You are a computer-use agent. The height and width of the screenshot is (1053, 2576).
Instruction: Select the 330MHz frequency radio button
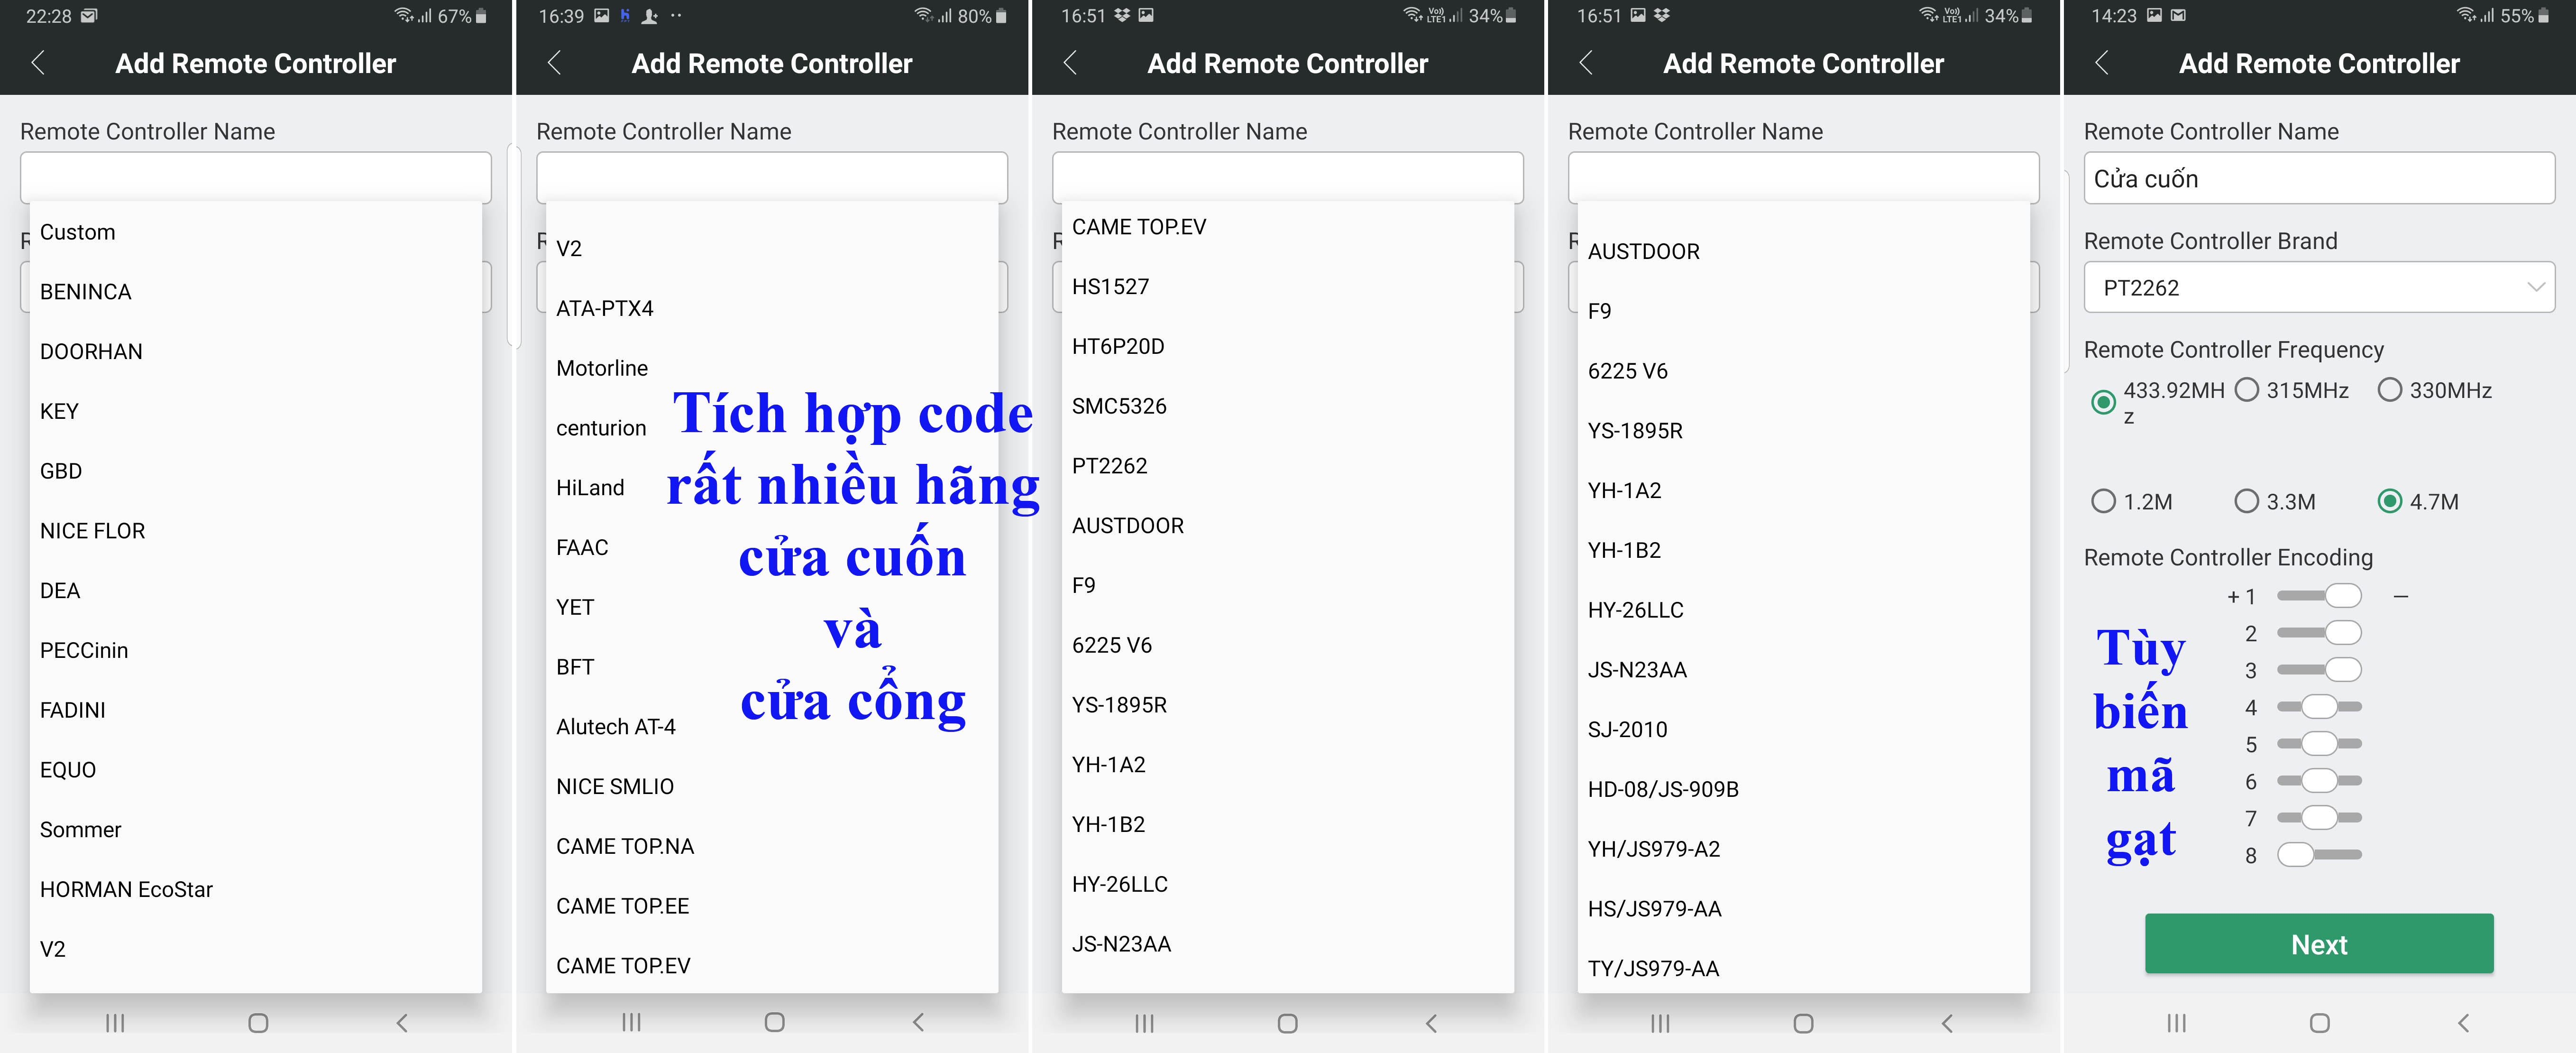[2390, 390]
